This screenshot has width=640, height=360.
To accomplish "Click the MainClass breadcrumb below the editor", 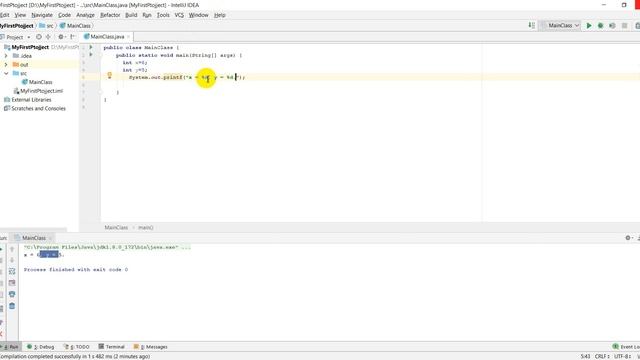I will coord(116,228).
